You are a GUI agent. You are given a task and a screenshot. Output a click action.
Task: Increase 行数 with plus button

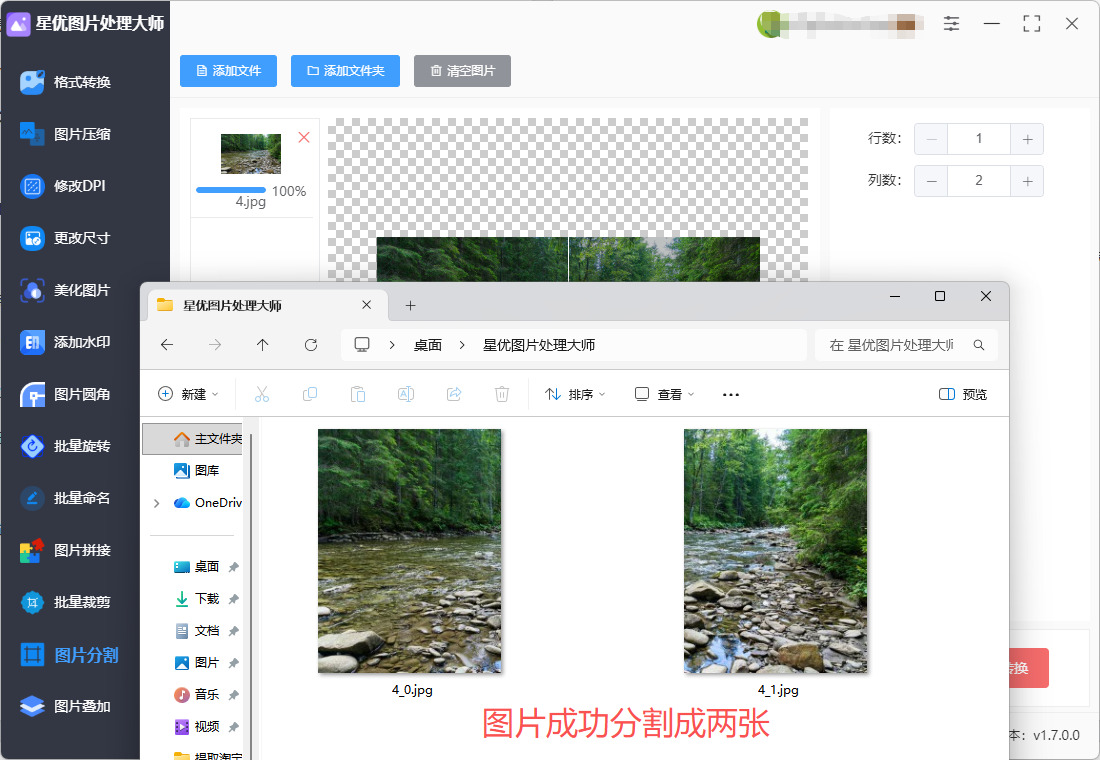1027,139
